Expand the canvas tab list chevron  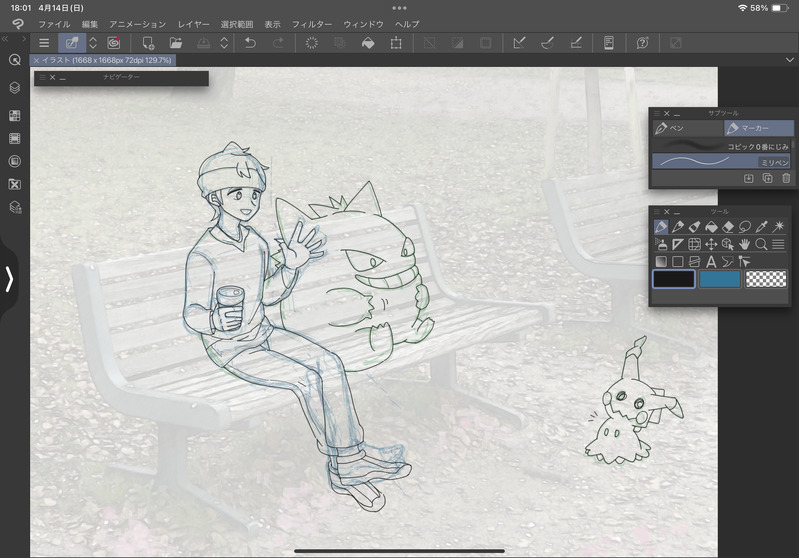click(789, 60)
